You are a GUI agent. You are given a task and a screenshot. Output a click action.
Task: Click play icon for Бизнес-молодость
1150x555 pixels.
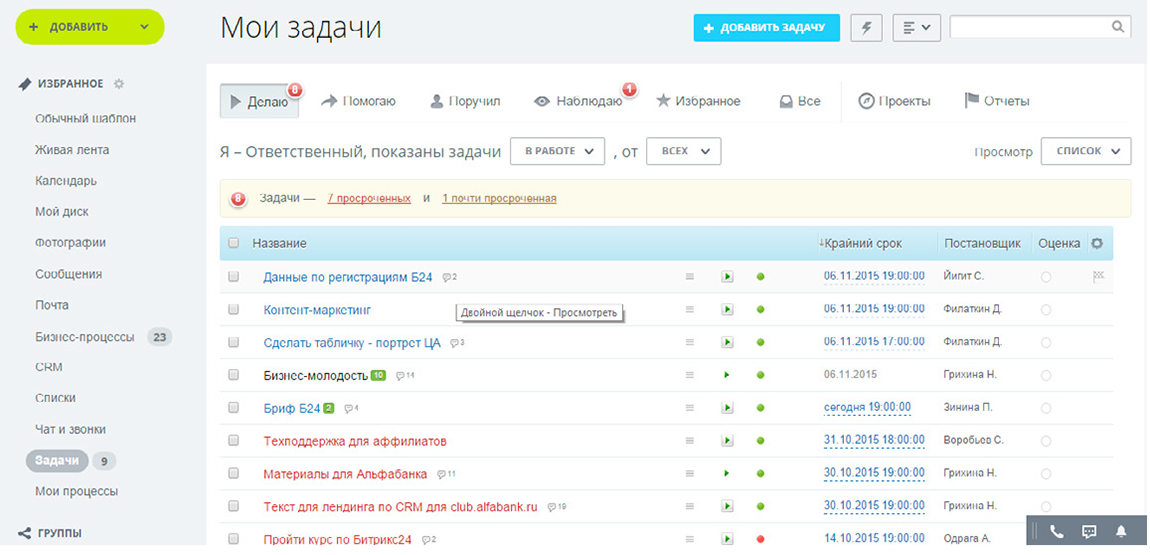[x=727, y=375]
